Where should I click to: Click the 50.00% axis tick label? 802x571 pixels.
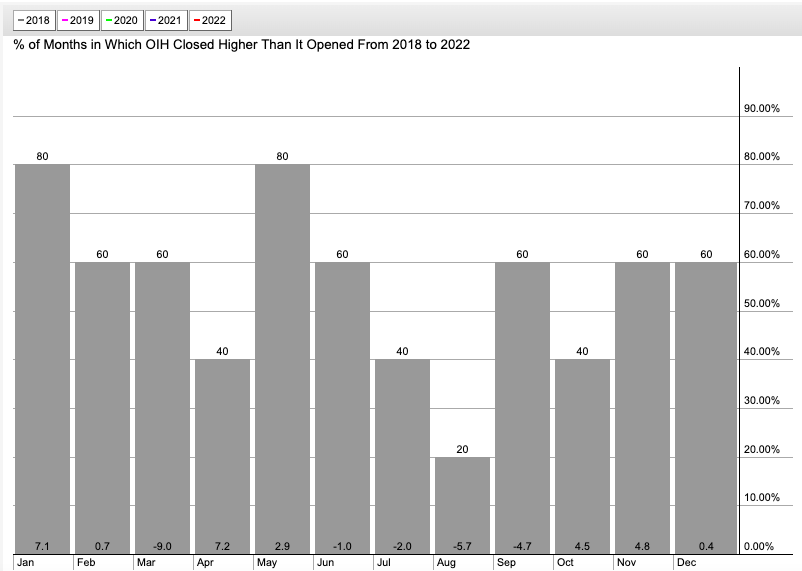click(x=762, y=303)
